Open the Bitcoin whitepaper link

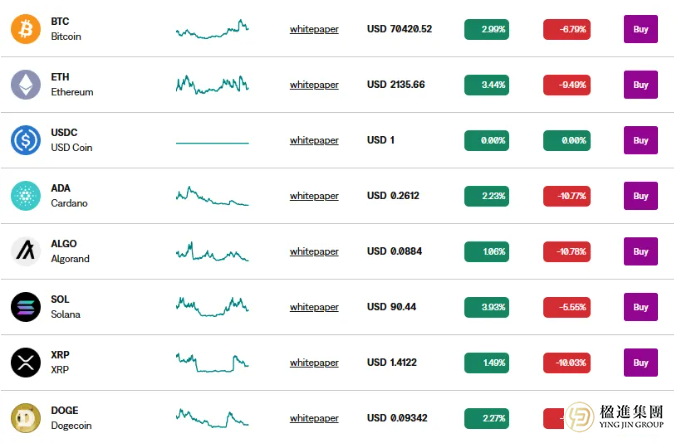pos(314,29)
